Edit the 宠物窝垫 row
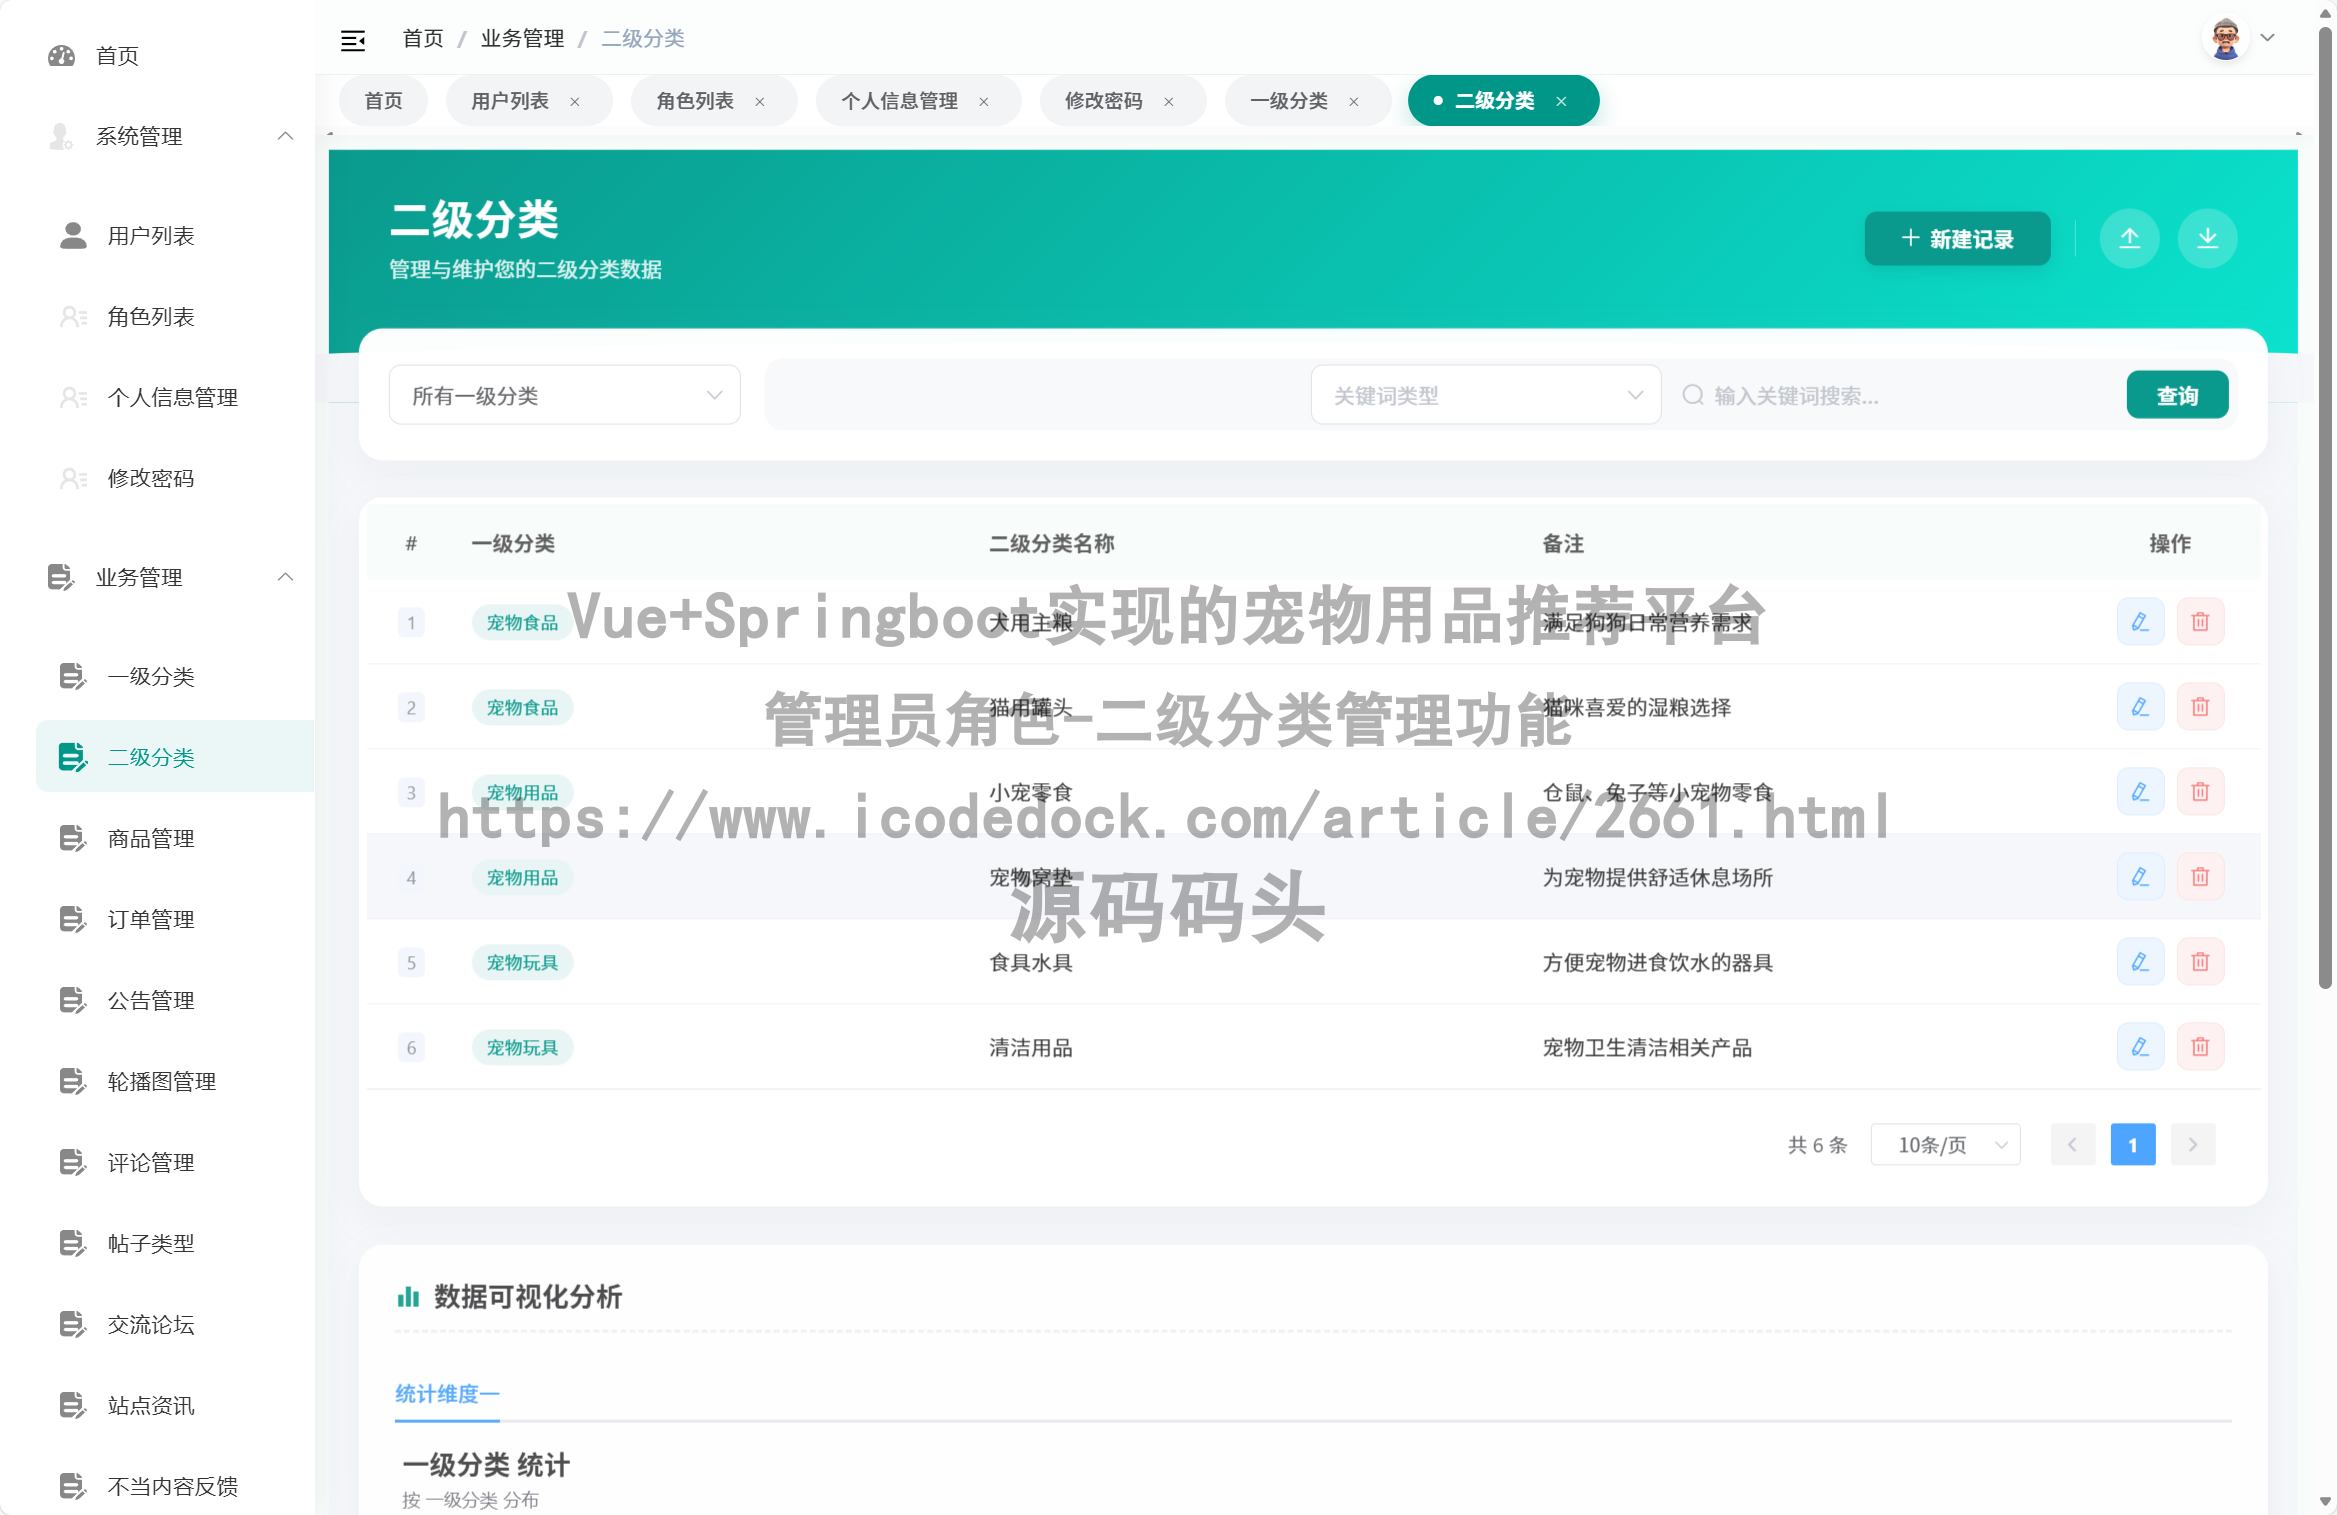This screenshot has width=2337, height=1515. 2140,876
